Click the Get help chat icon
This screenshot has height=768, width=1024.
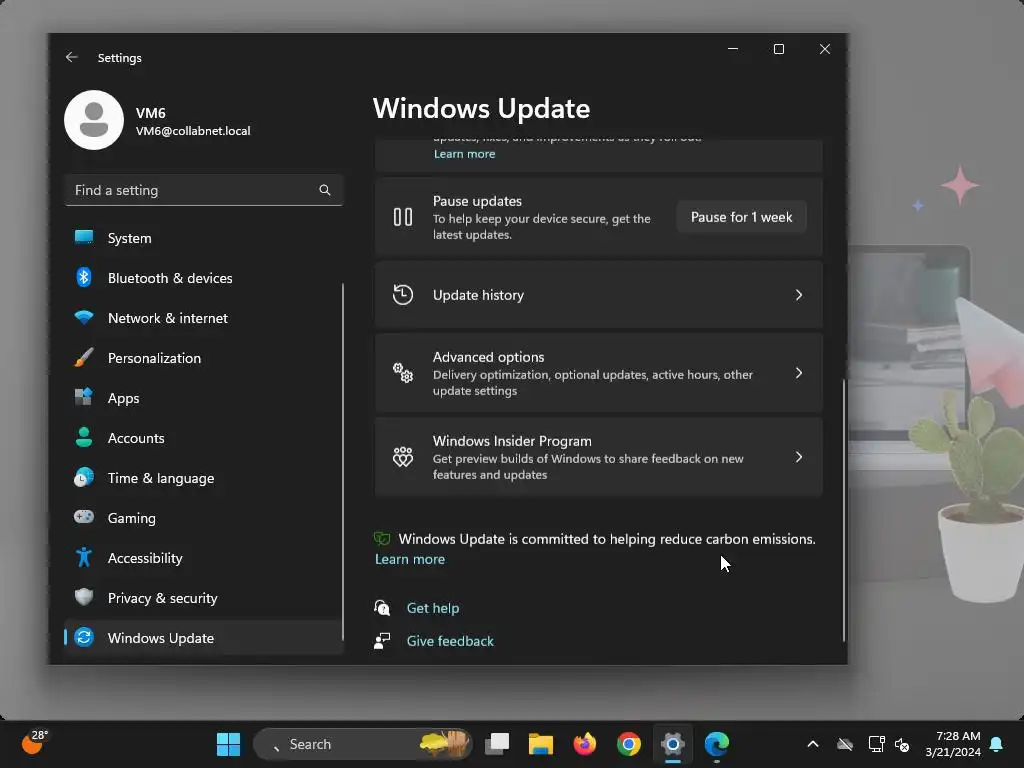(382, 607)
